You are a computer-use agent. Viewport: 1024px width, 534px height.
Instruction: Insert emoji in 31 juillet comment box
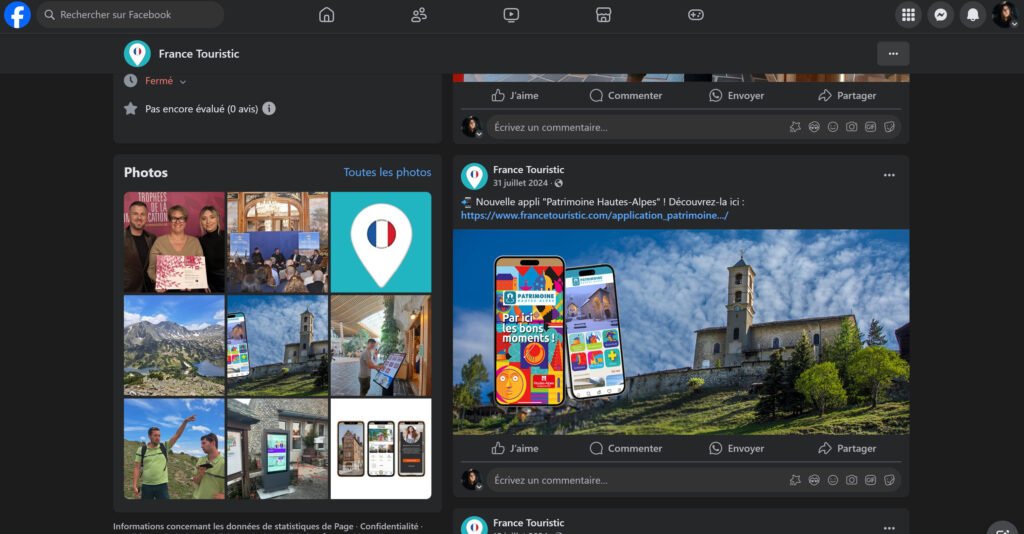point(833,480)
